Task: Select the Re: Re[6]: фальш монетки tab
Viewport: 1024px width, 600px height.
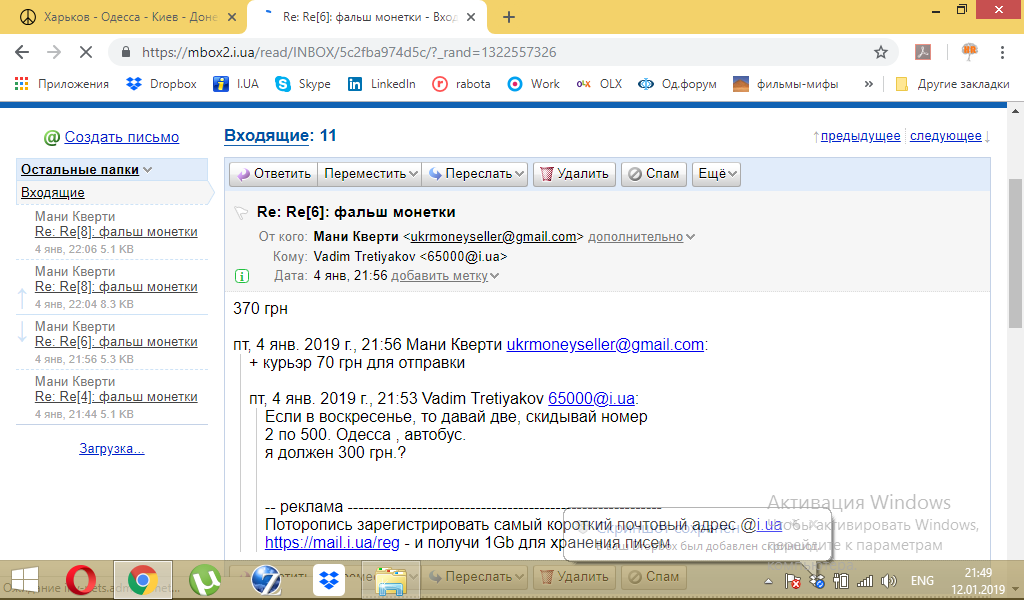Action: (367, 17)
